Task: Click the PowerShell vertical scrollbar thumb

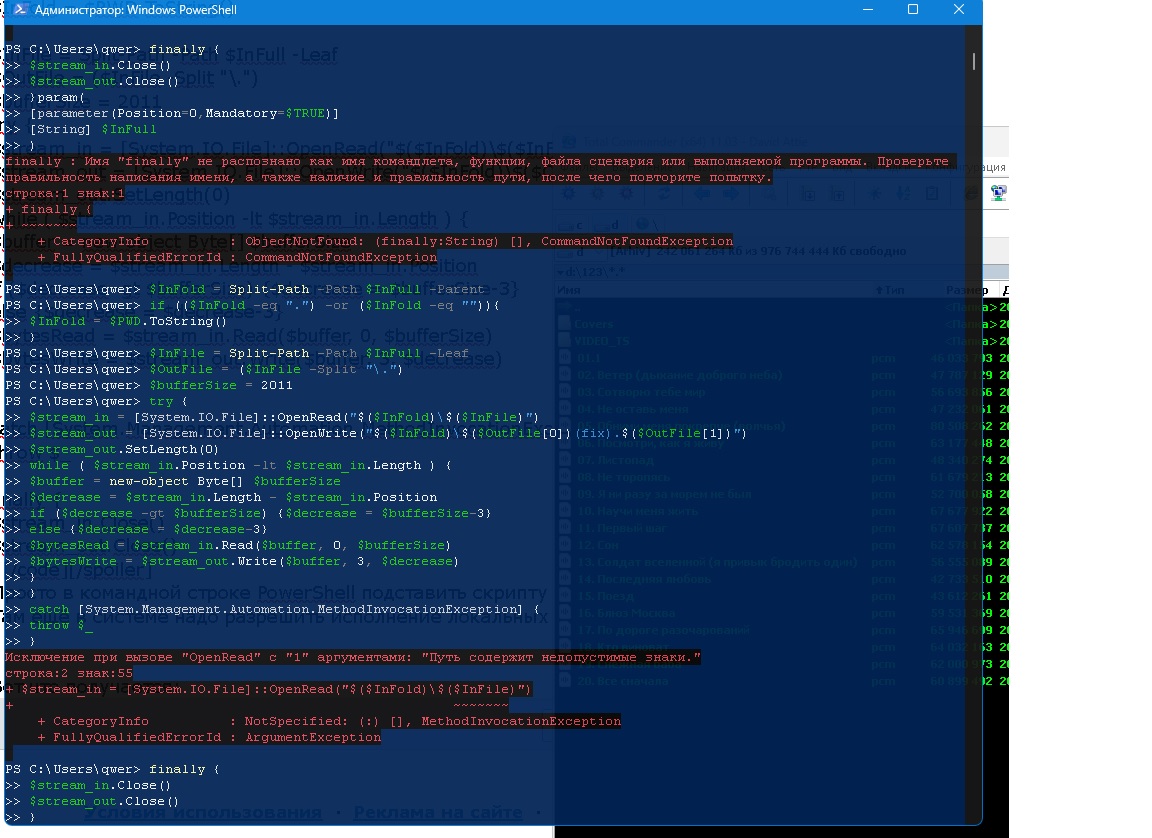Action: [x=974, y=60]
